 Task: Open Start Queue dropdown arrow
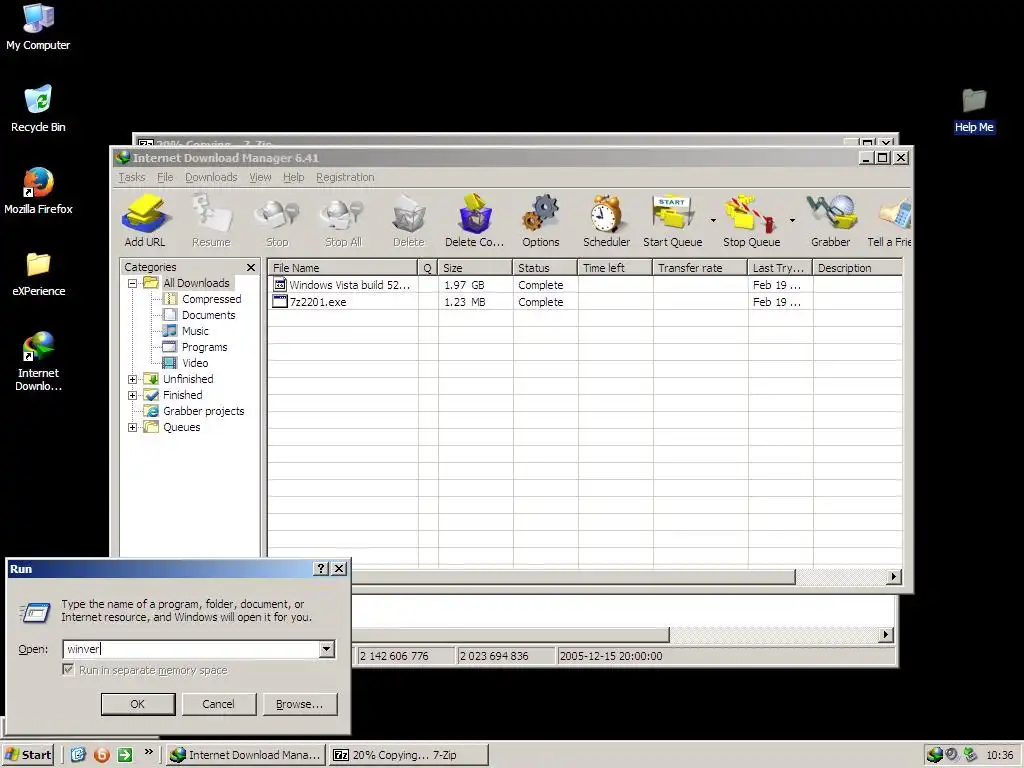[713, 220]
